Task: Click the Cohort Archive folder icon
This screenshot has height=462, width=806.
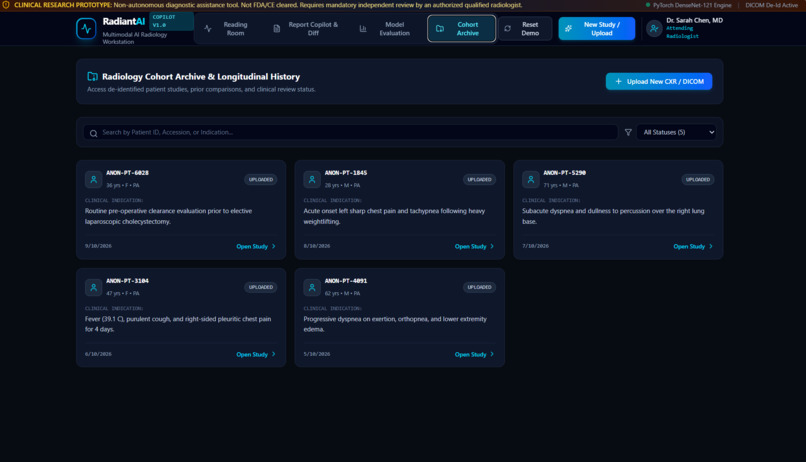Action: (x=440, y=29)
